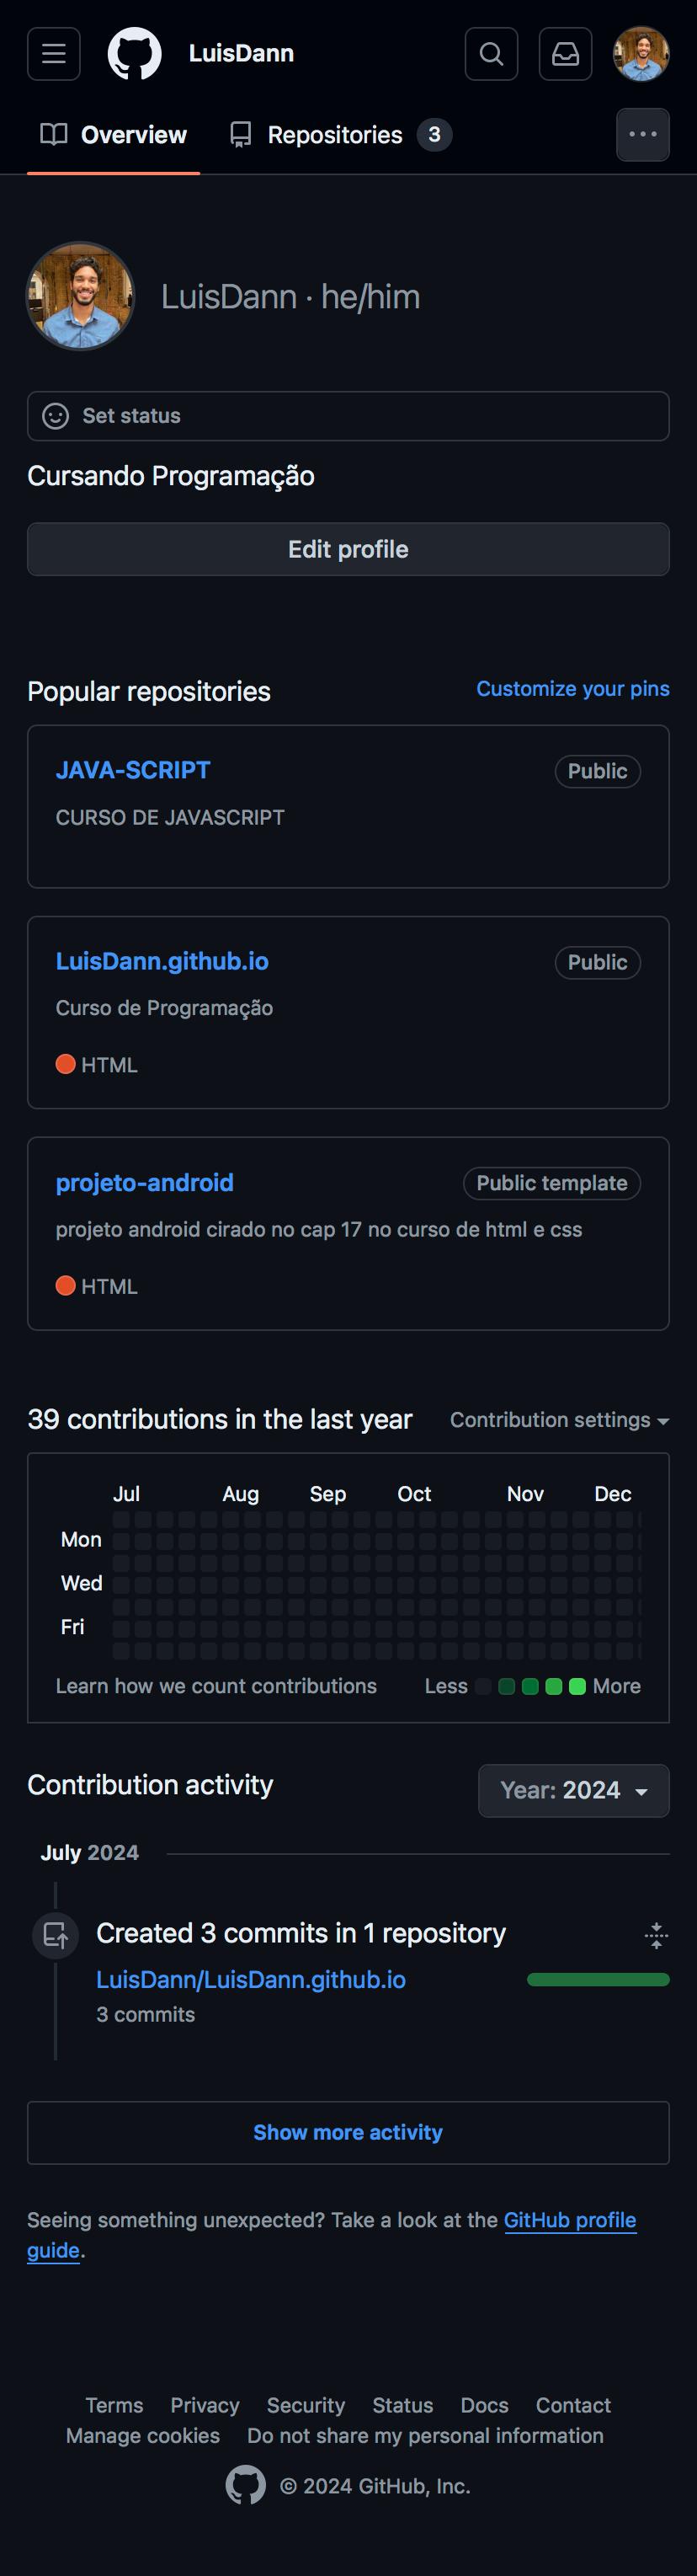Open the navigation hamburger menu

53,54
